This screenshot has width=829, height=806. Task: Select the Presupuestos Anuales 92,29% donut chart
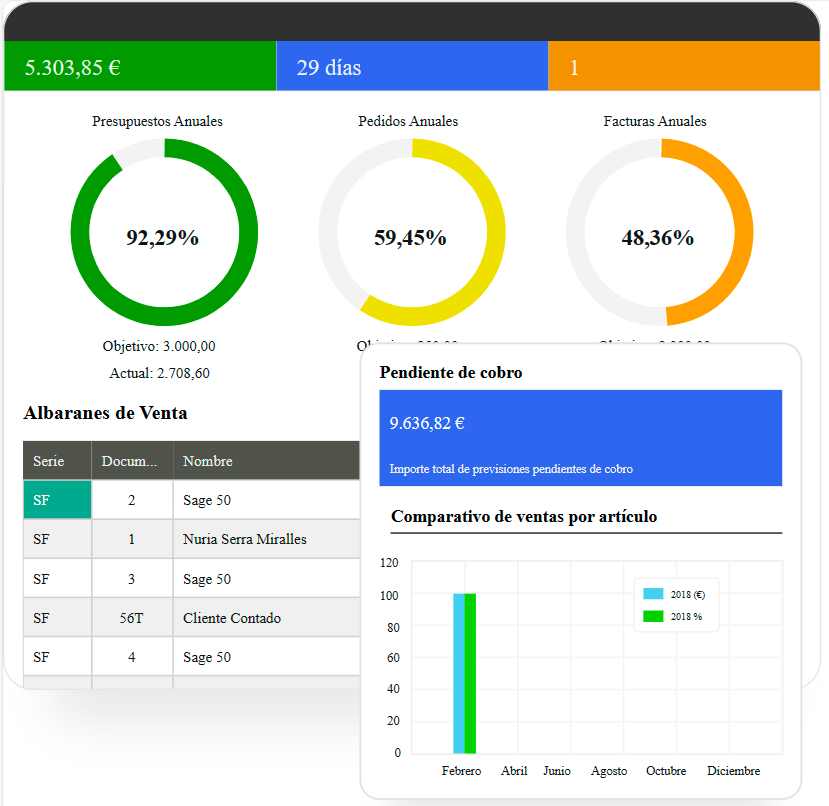[164, 232]
